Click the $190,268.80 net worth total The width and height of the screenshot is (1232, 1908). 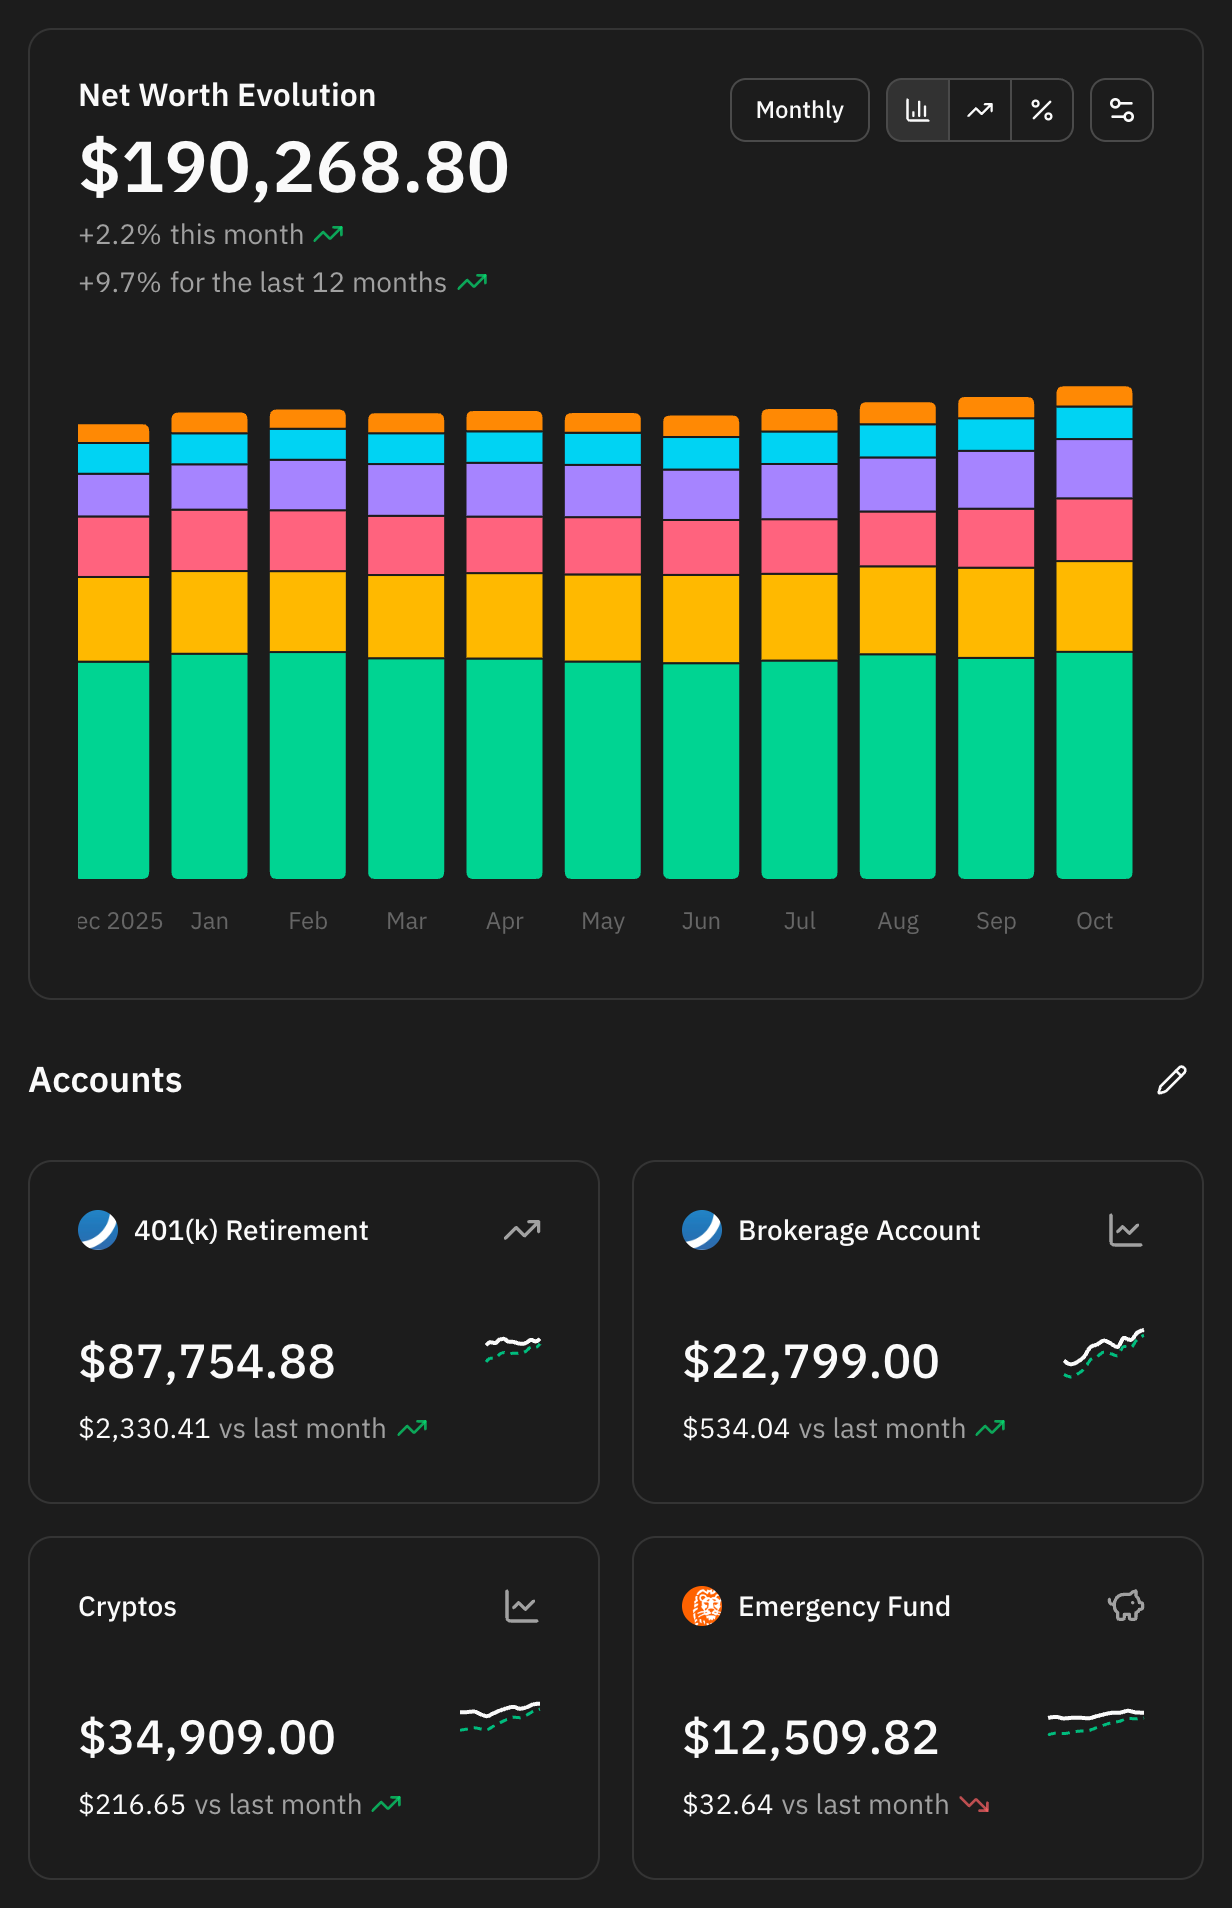click(x=294, y=166)
